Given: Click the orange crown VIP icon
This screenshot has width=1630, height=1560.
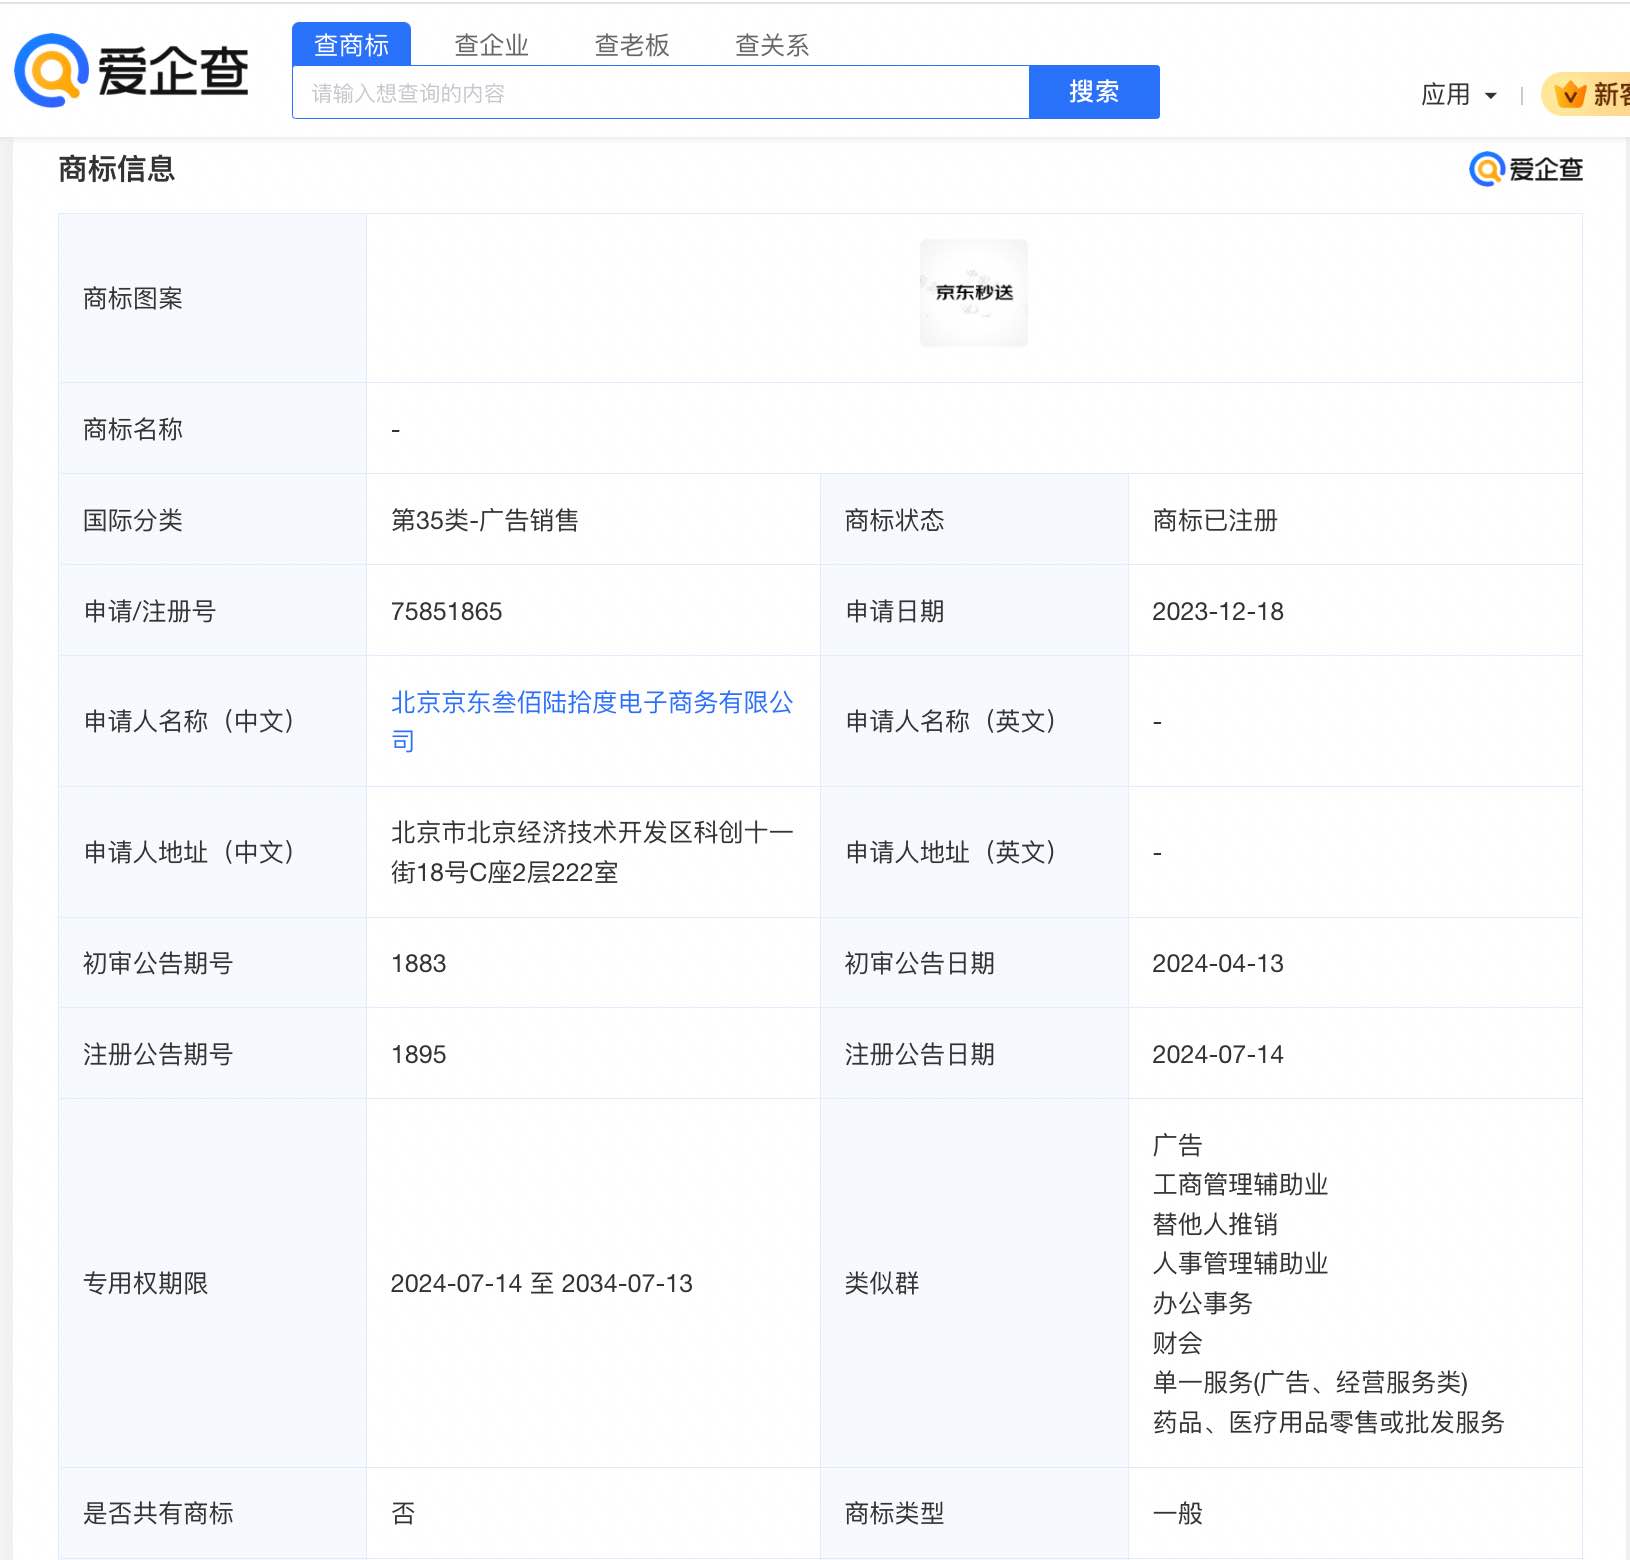Looking at the screenshot, I should click(x=1567, y=95).
